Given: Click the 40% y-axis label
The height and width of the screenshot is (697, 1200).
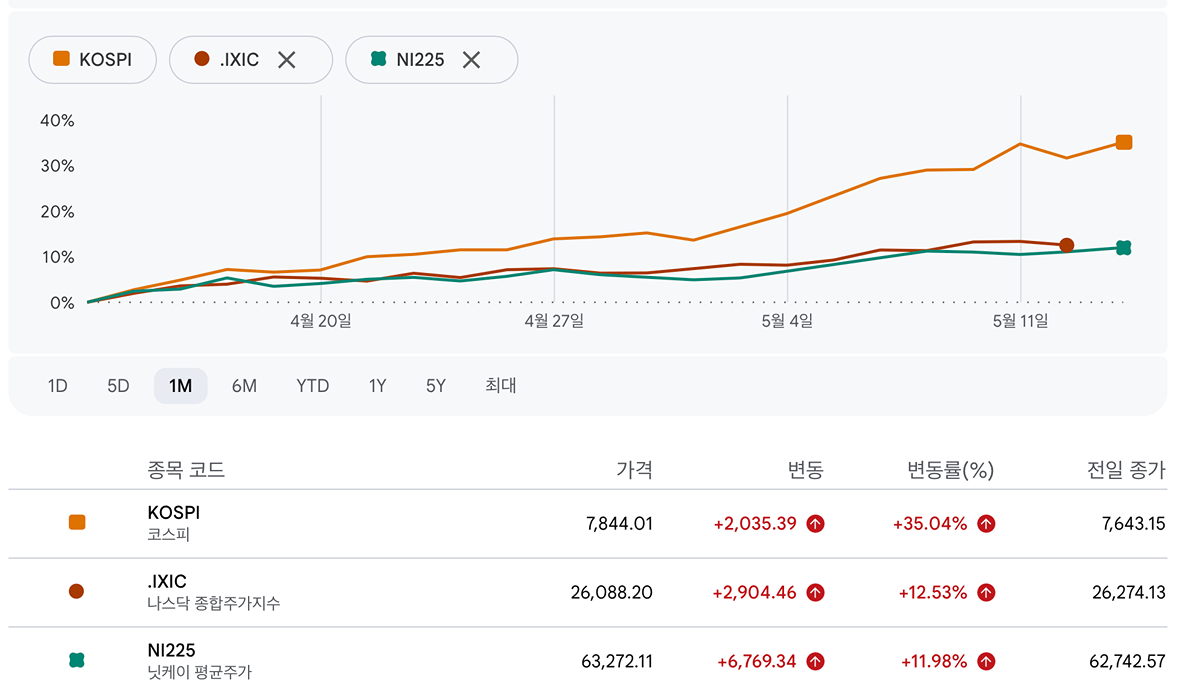Looking at the screenshot, I should point(57,121).
